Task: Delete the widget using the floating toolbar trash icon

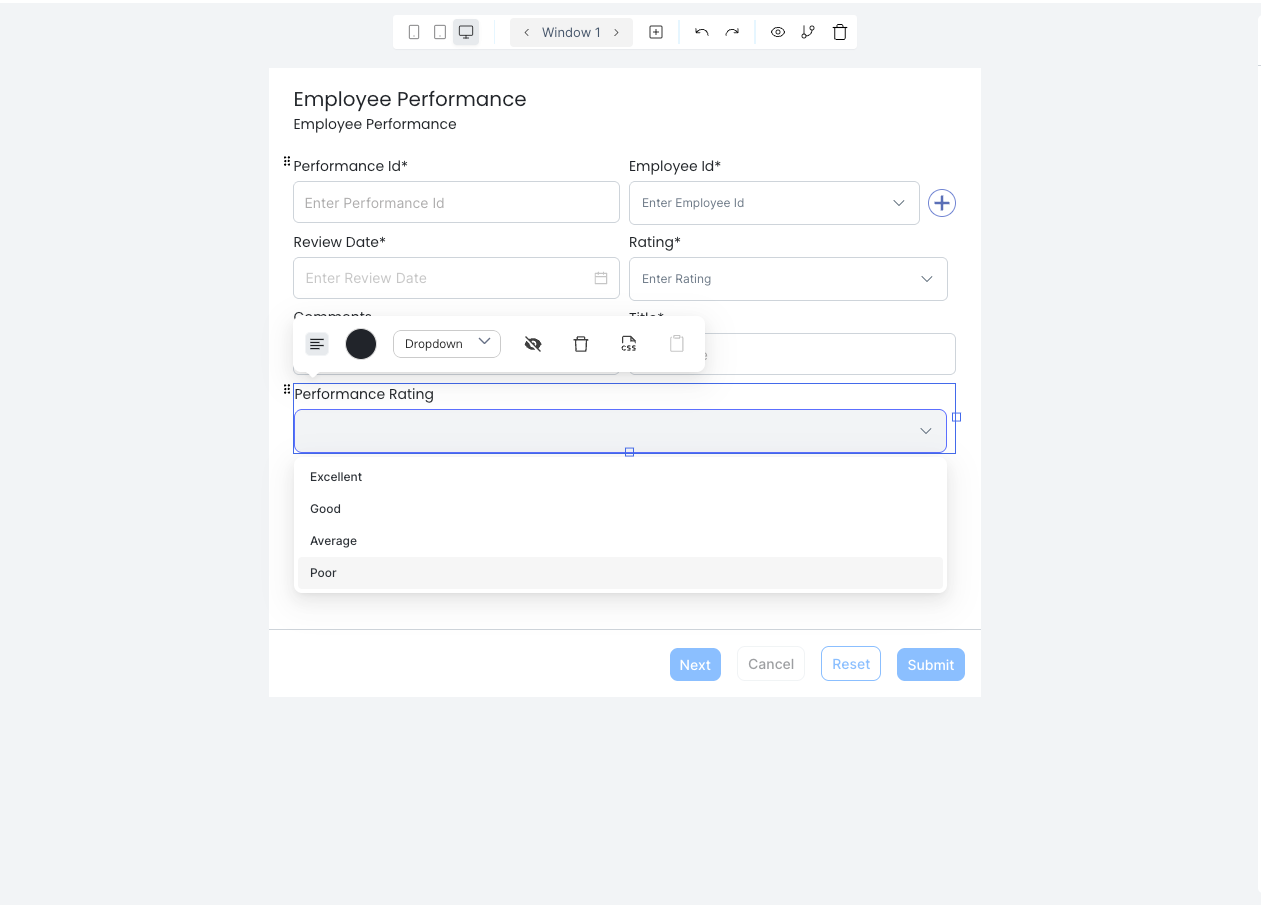Action: click(x=581, y=343)
